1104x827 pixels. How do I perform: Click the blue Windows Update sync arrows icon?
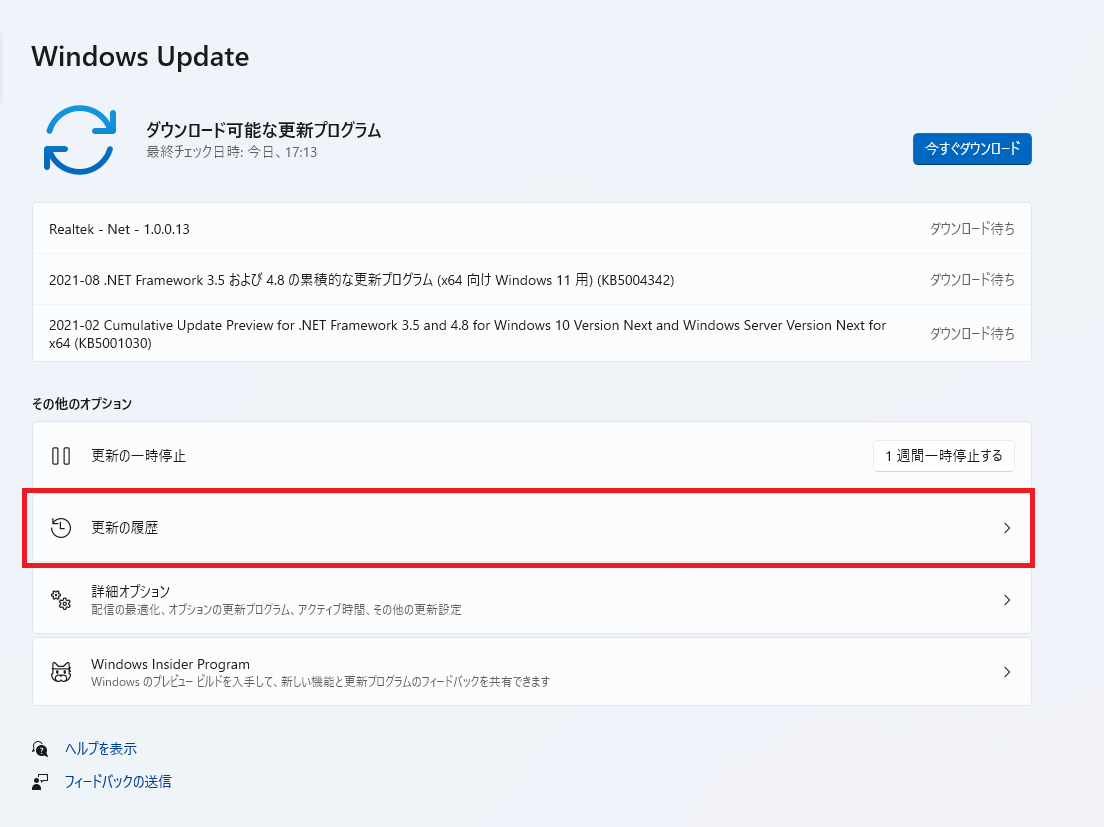[80, 139]
